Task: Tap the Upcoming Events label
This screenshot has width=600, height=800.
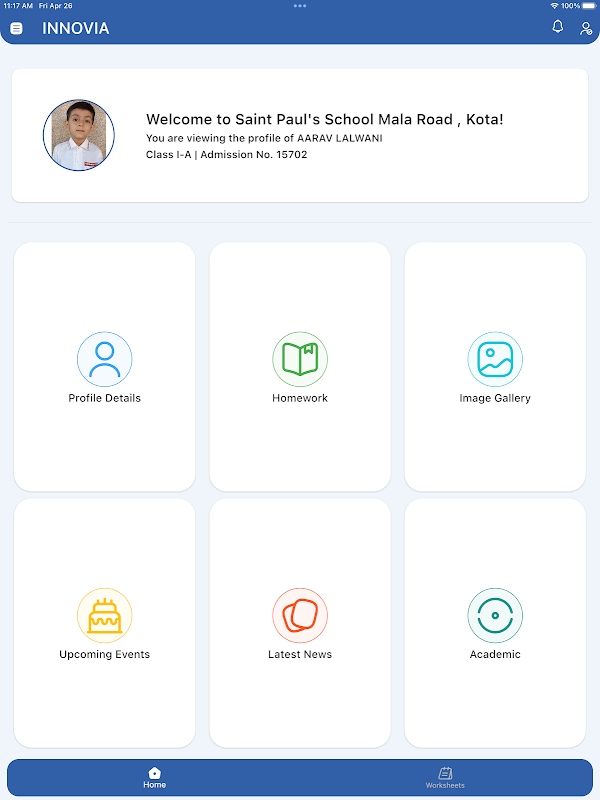Action: (x=105, y=654)
